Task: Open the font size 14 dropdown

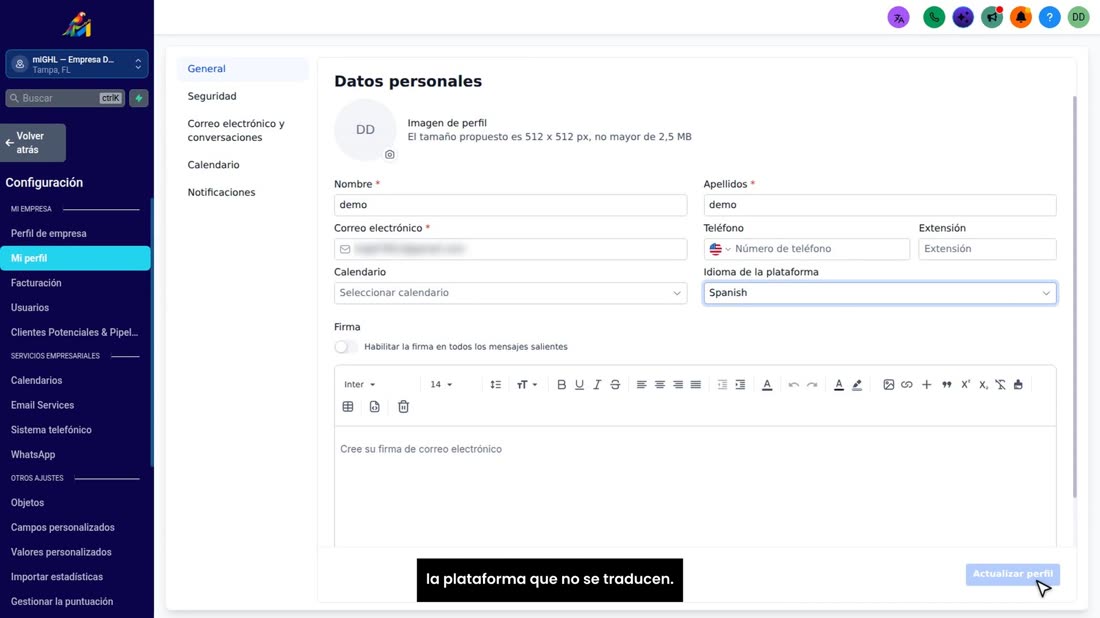Action: click(441, 384)
